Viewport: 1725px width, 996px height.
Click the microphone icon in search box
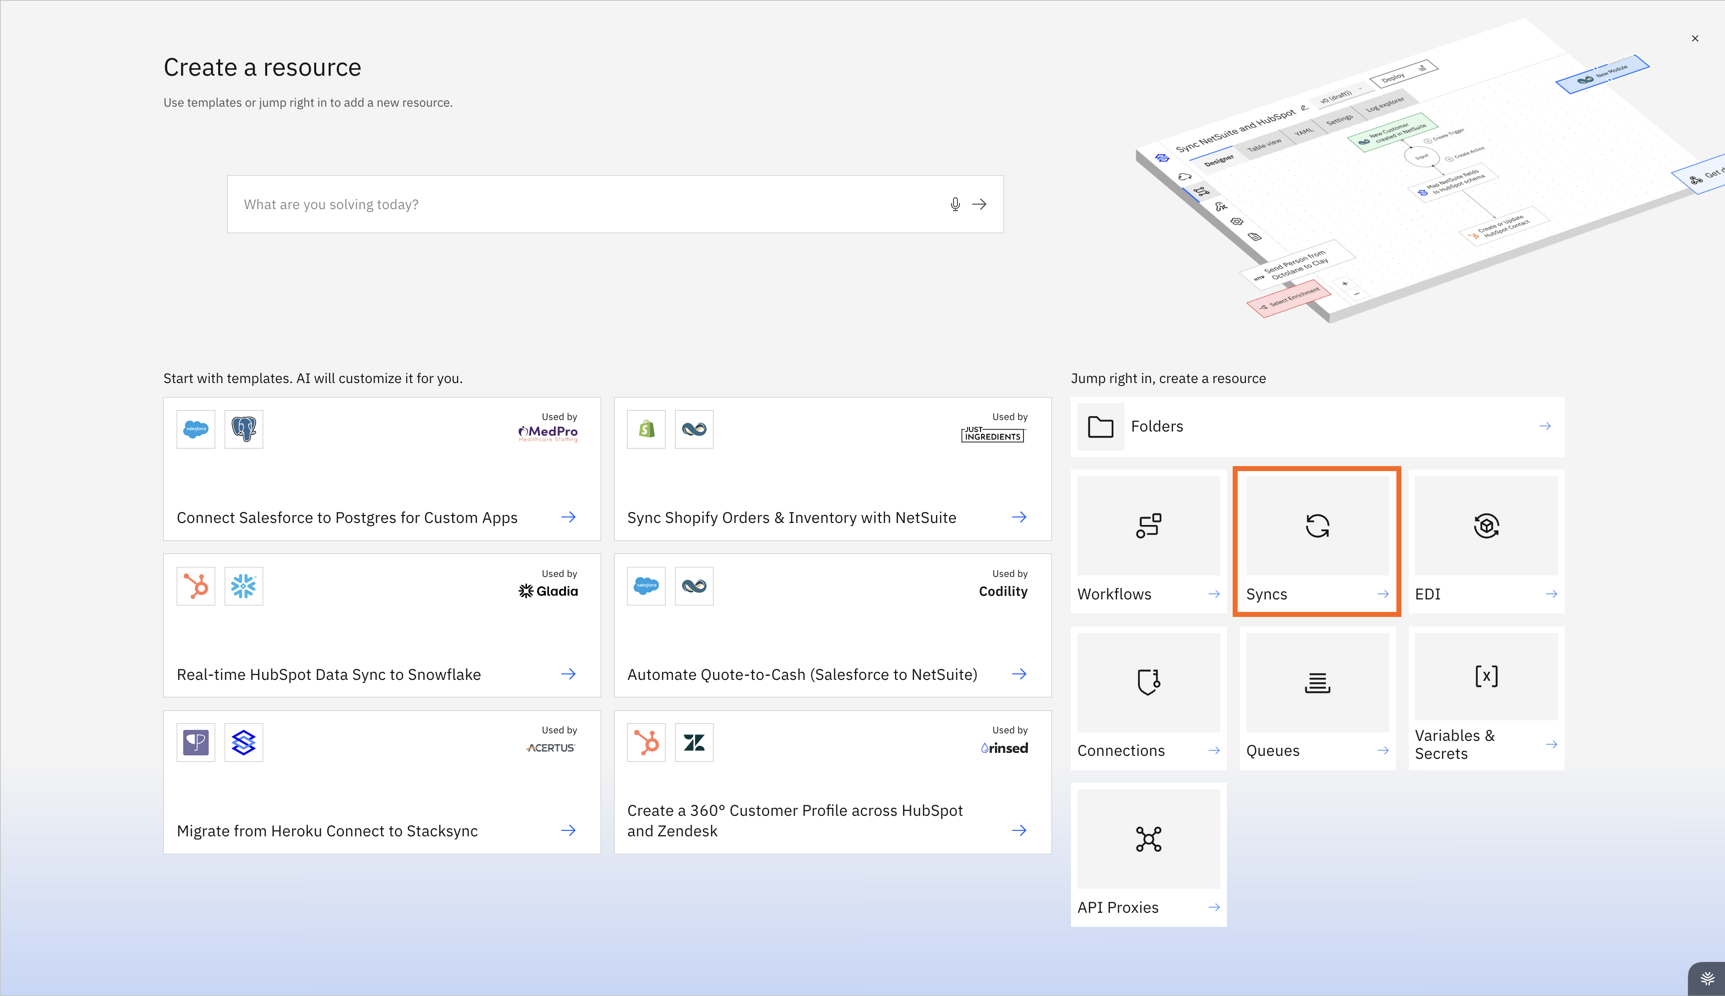coord(955,204)
